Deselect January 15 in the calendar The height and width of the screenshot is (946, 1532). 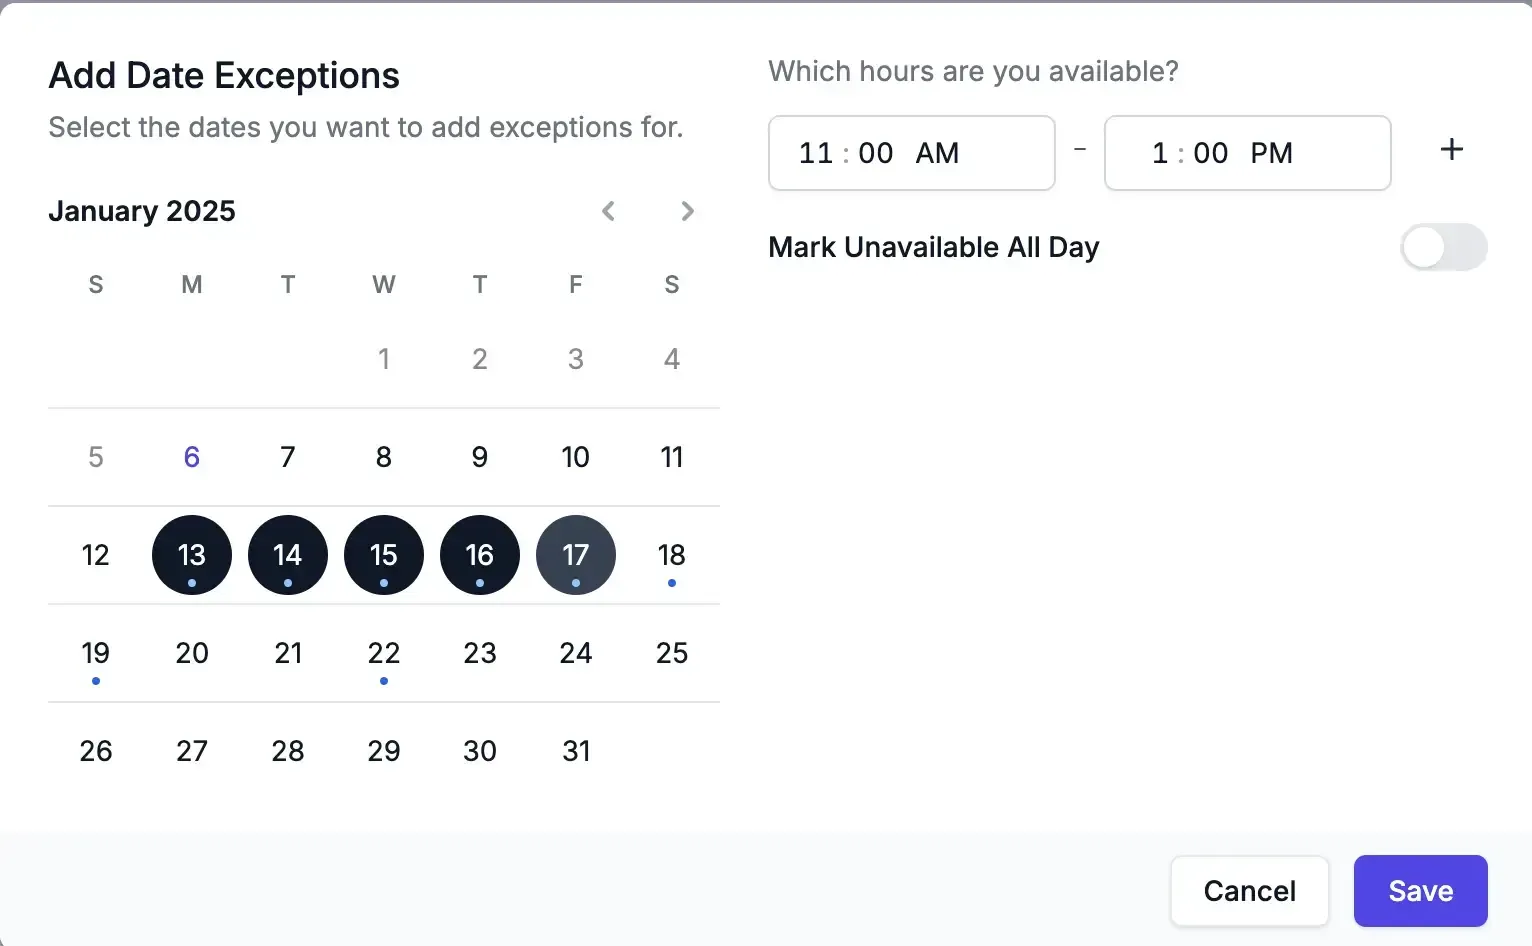click(384, 555)
